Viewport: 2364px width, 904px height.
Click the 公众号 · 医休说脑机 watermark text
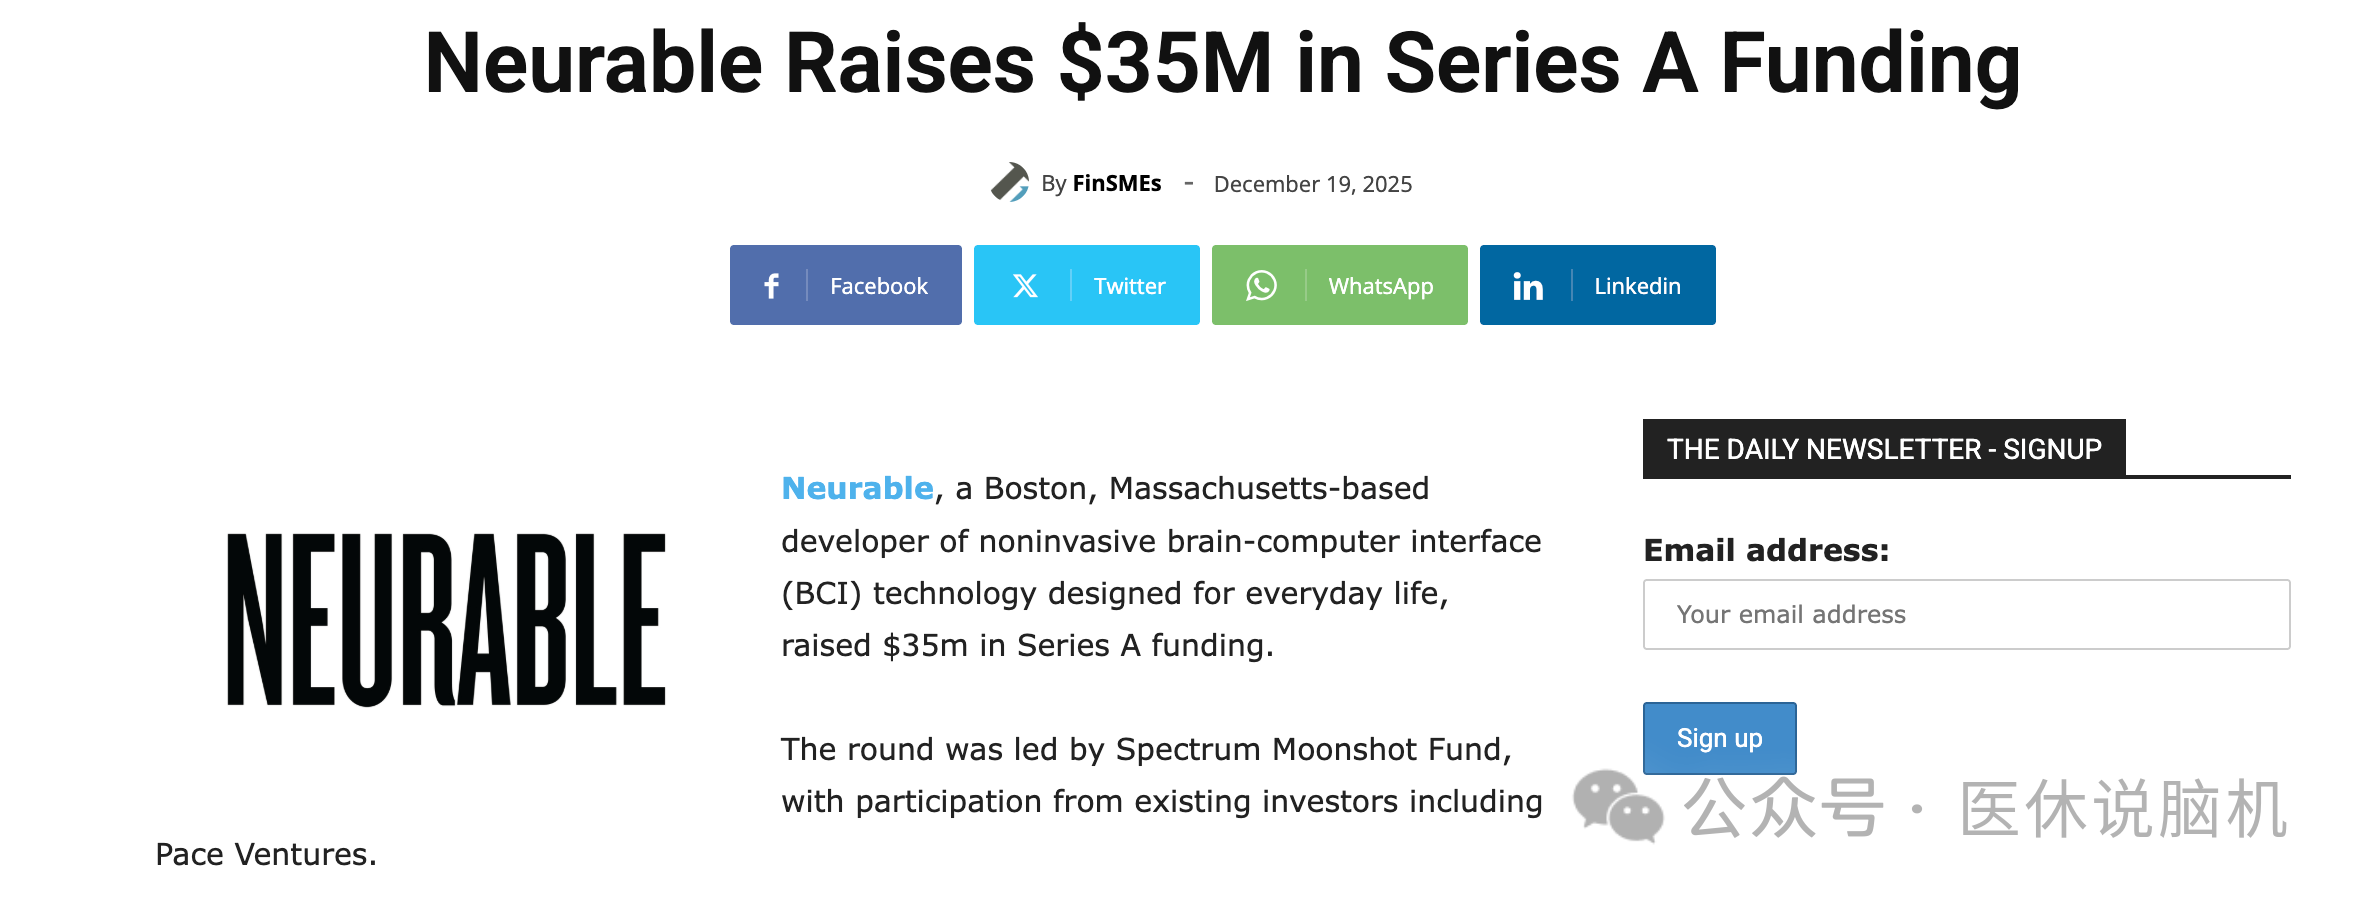1984,808
